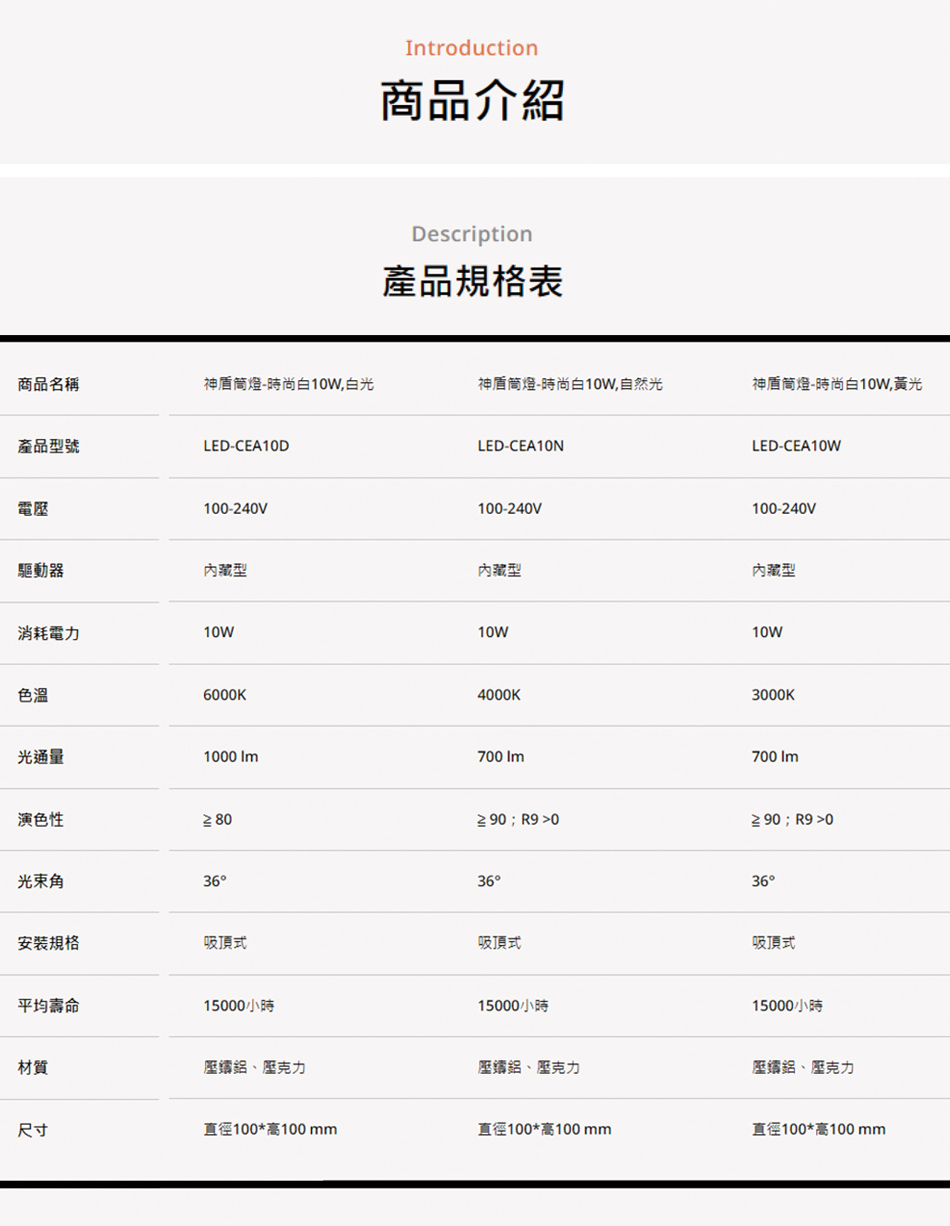Viewport: 950px width, 1226px height.
Task: Click '直徑100*高100 mm' in LED-CEA10D column
Action: pos(270,1130)
